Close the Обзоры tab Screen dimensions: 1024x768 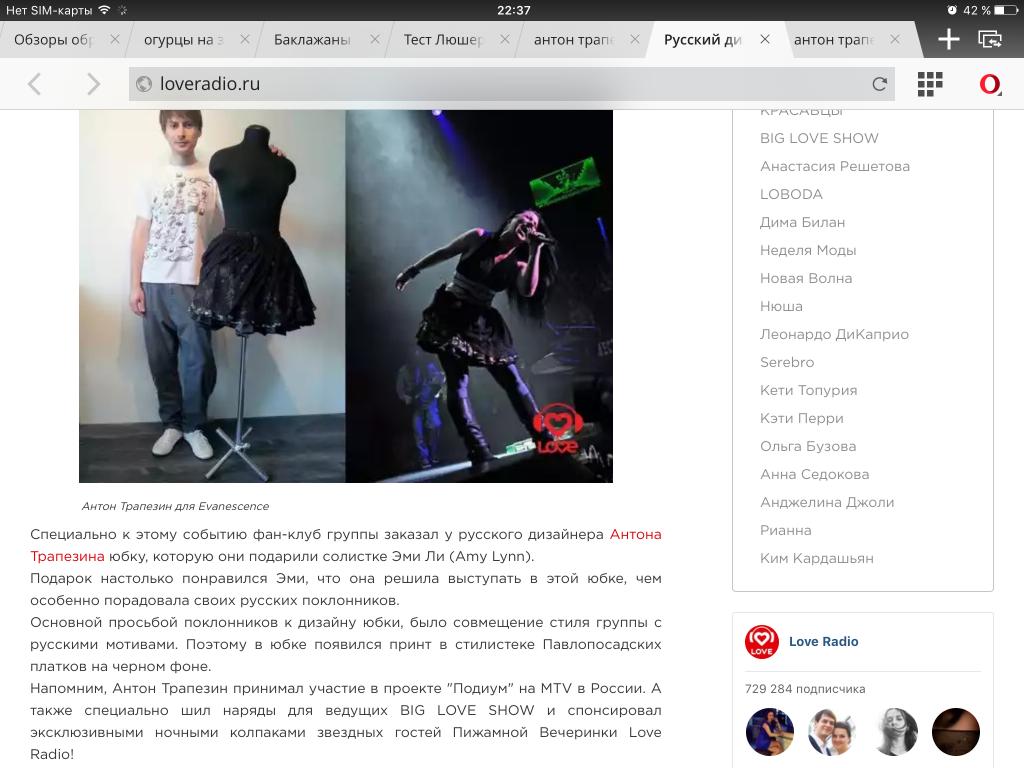(x=115, y=39)
